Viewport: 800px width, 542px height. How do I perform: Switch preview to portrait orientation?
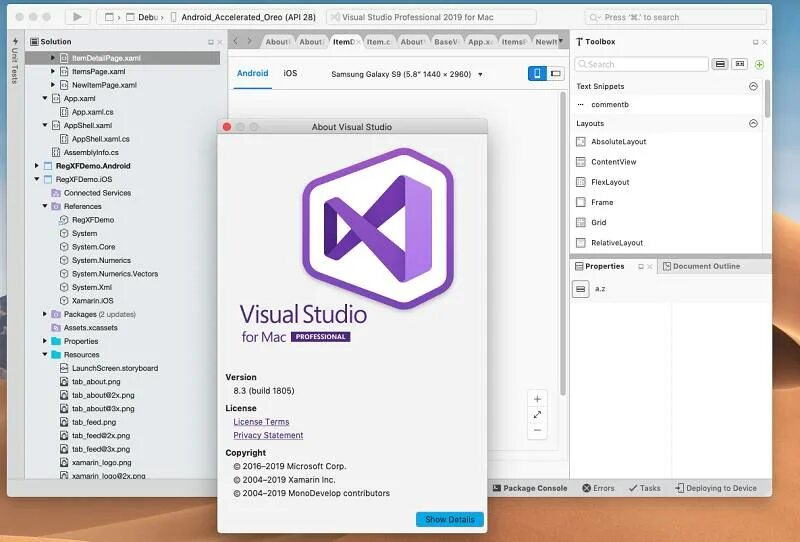tap(537, 73)
